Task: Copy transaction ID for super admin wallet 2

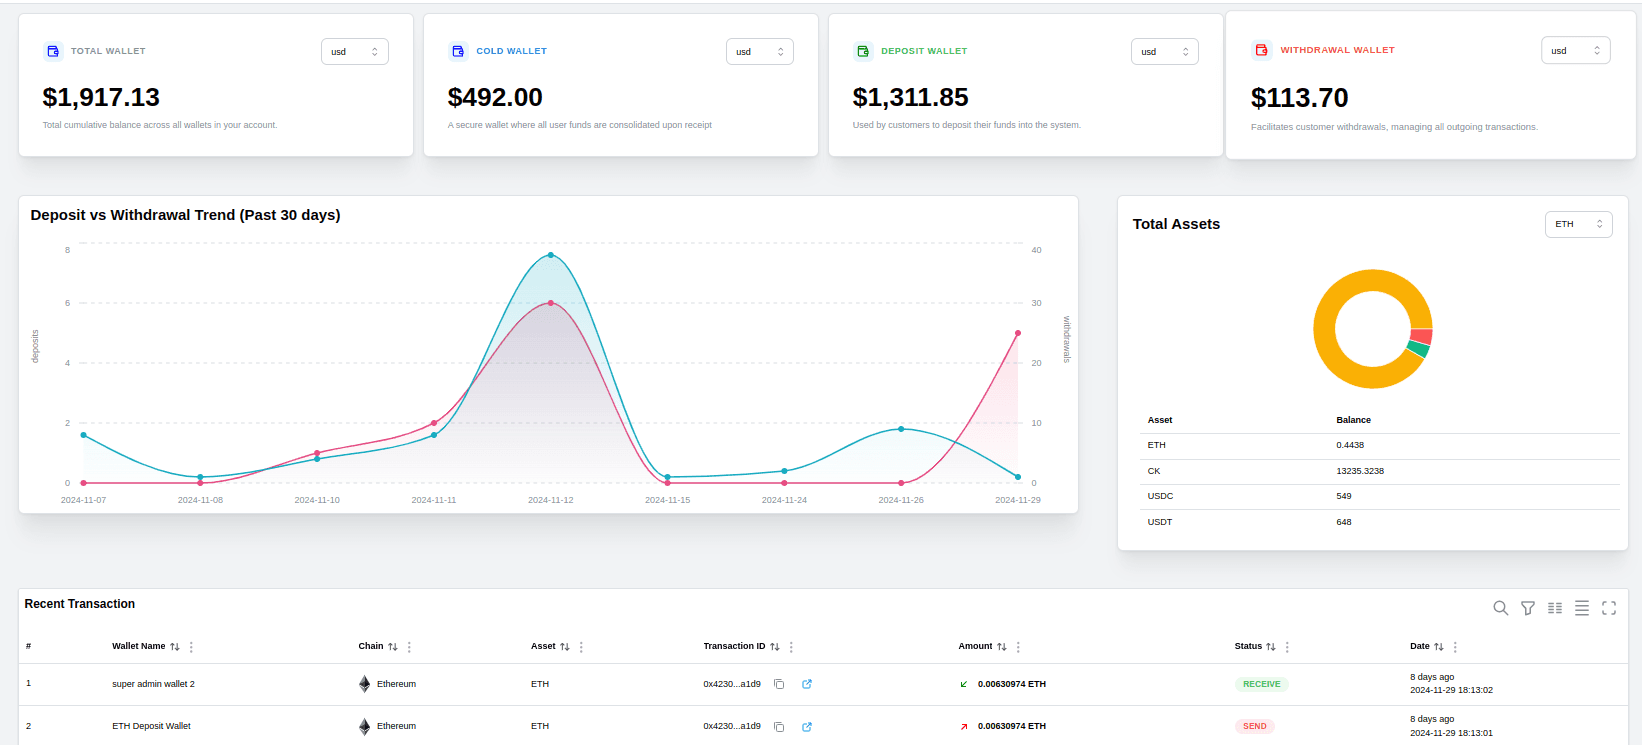Action: [779, 684]
